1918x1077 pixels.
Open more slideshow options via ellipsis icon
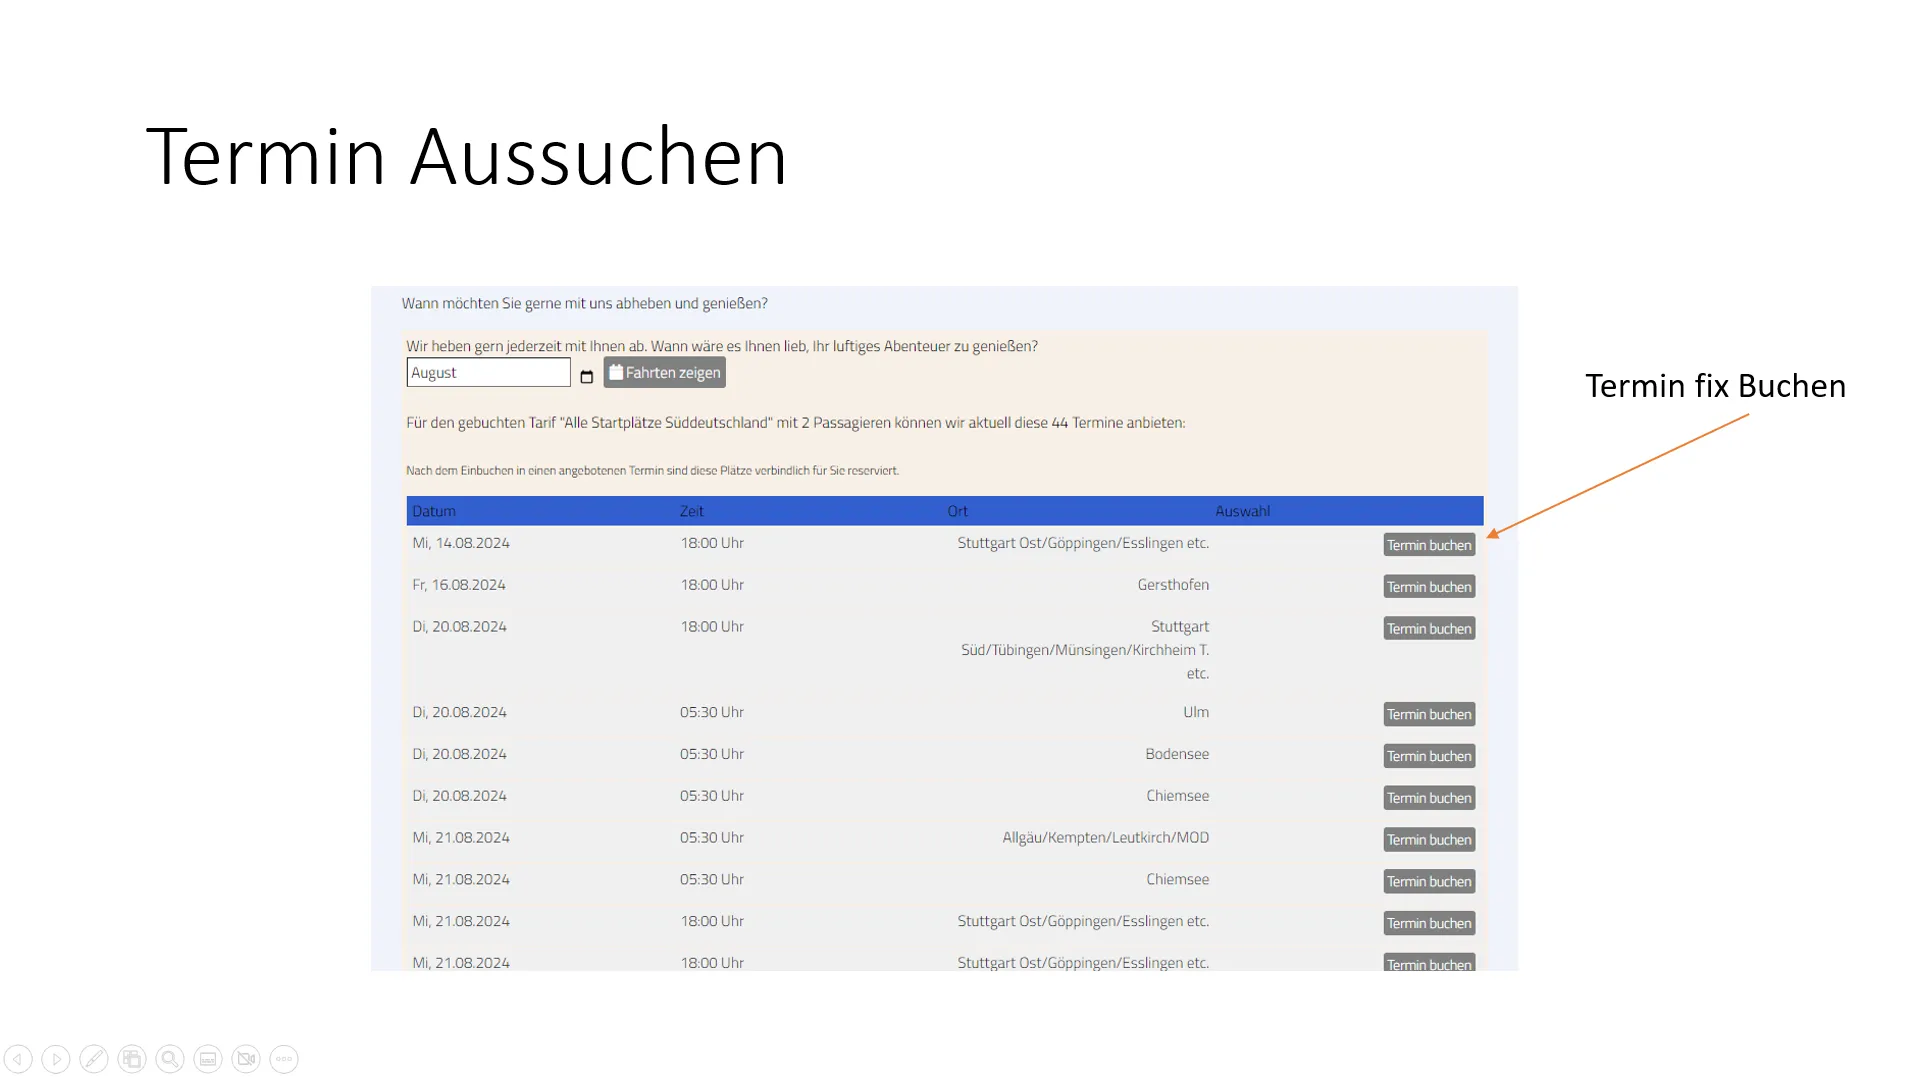284,1058
